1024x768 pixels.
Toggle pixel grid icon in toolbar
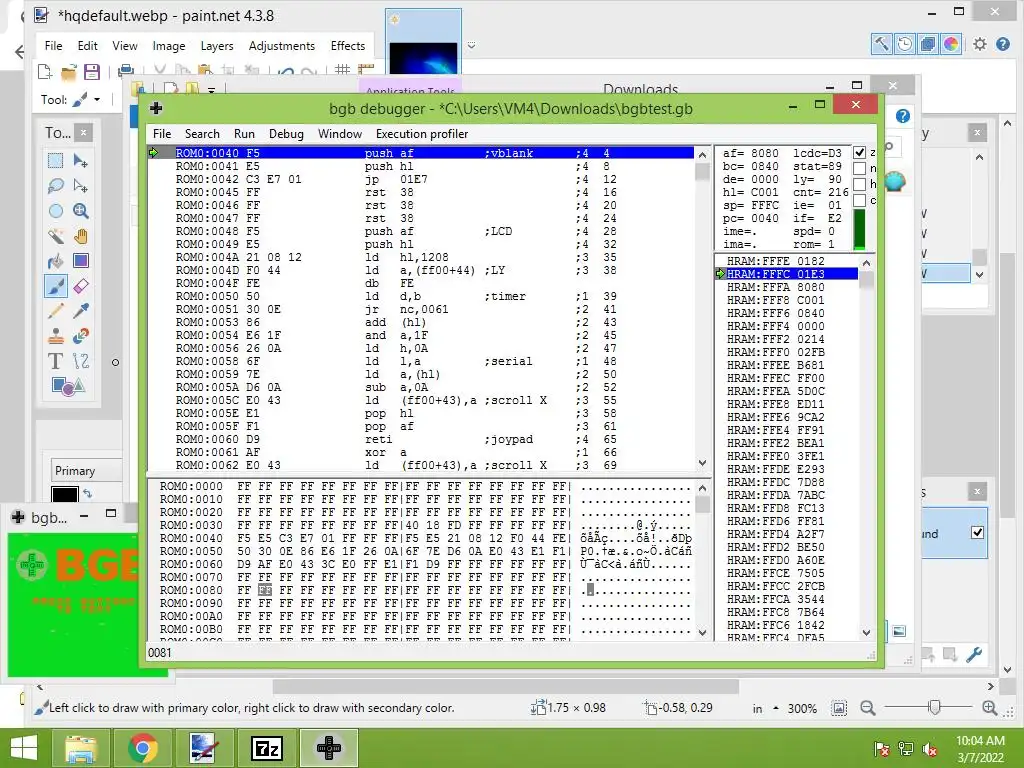(342, 70)
